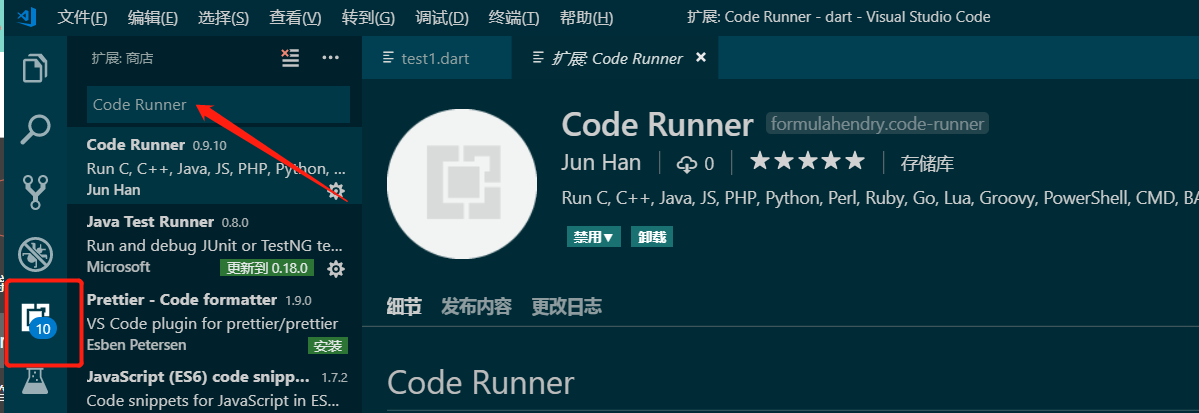Click the formulahendry.code-runner identifier

tap(877, 123)
